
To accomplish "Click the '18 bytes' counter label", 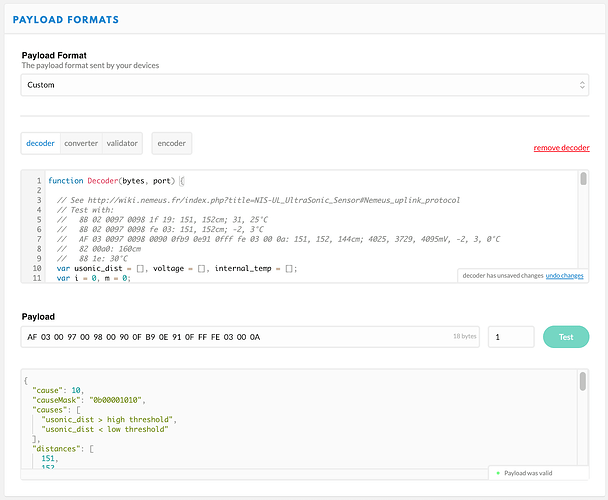I will tap(465, 336).
